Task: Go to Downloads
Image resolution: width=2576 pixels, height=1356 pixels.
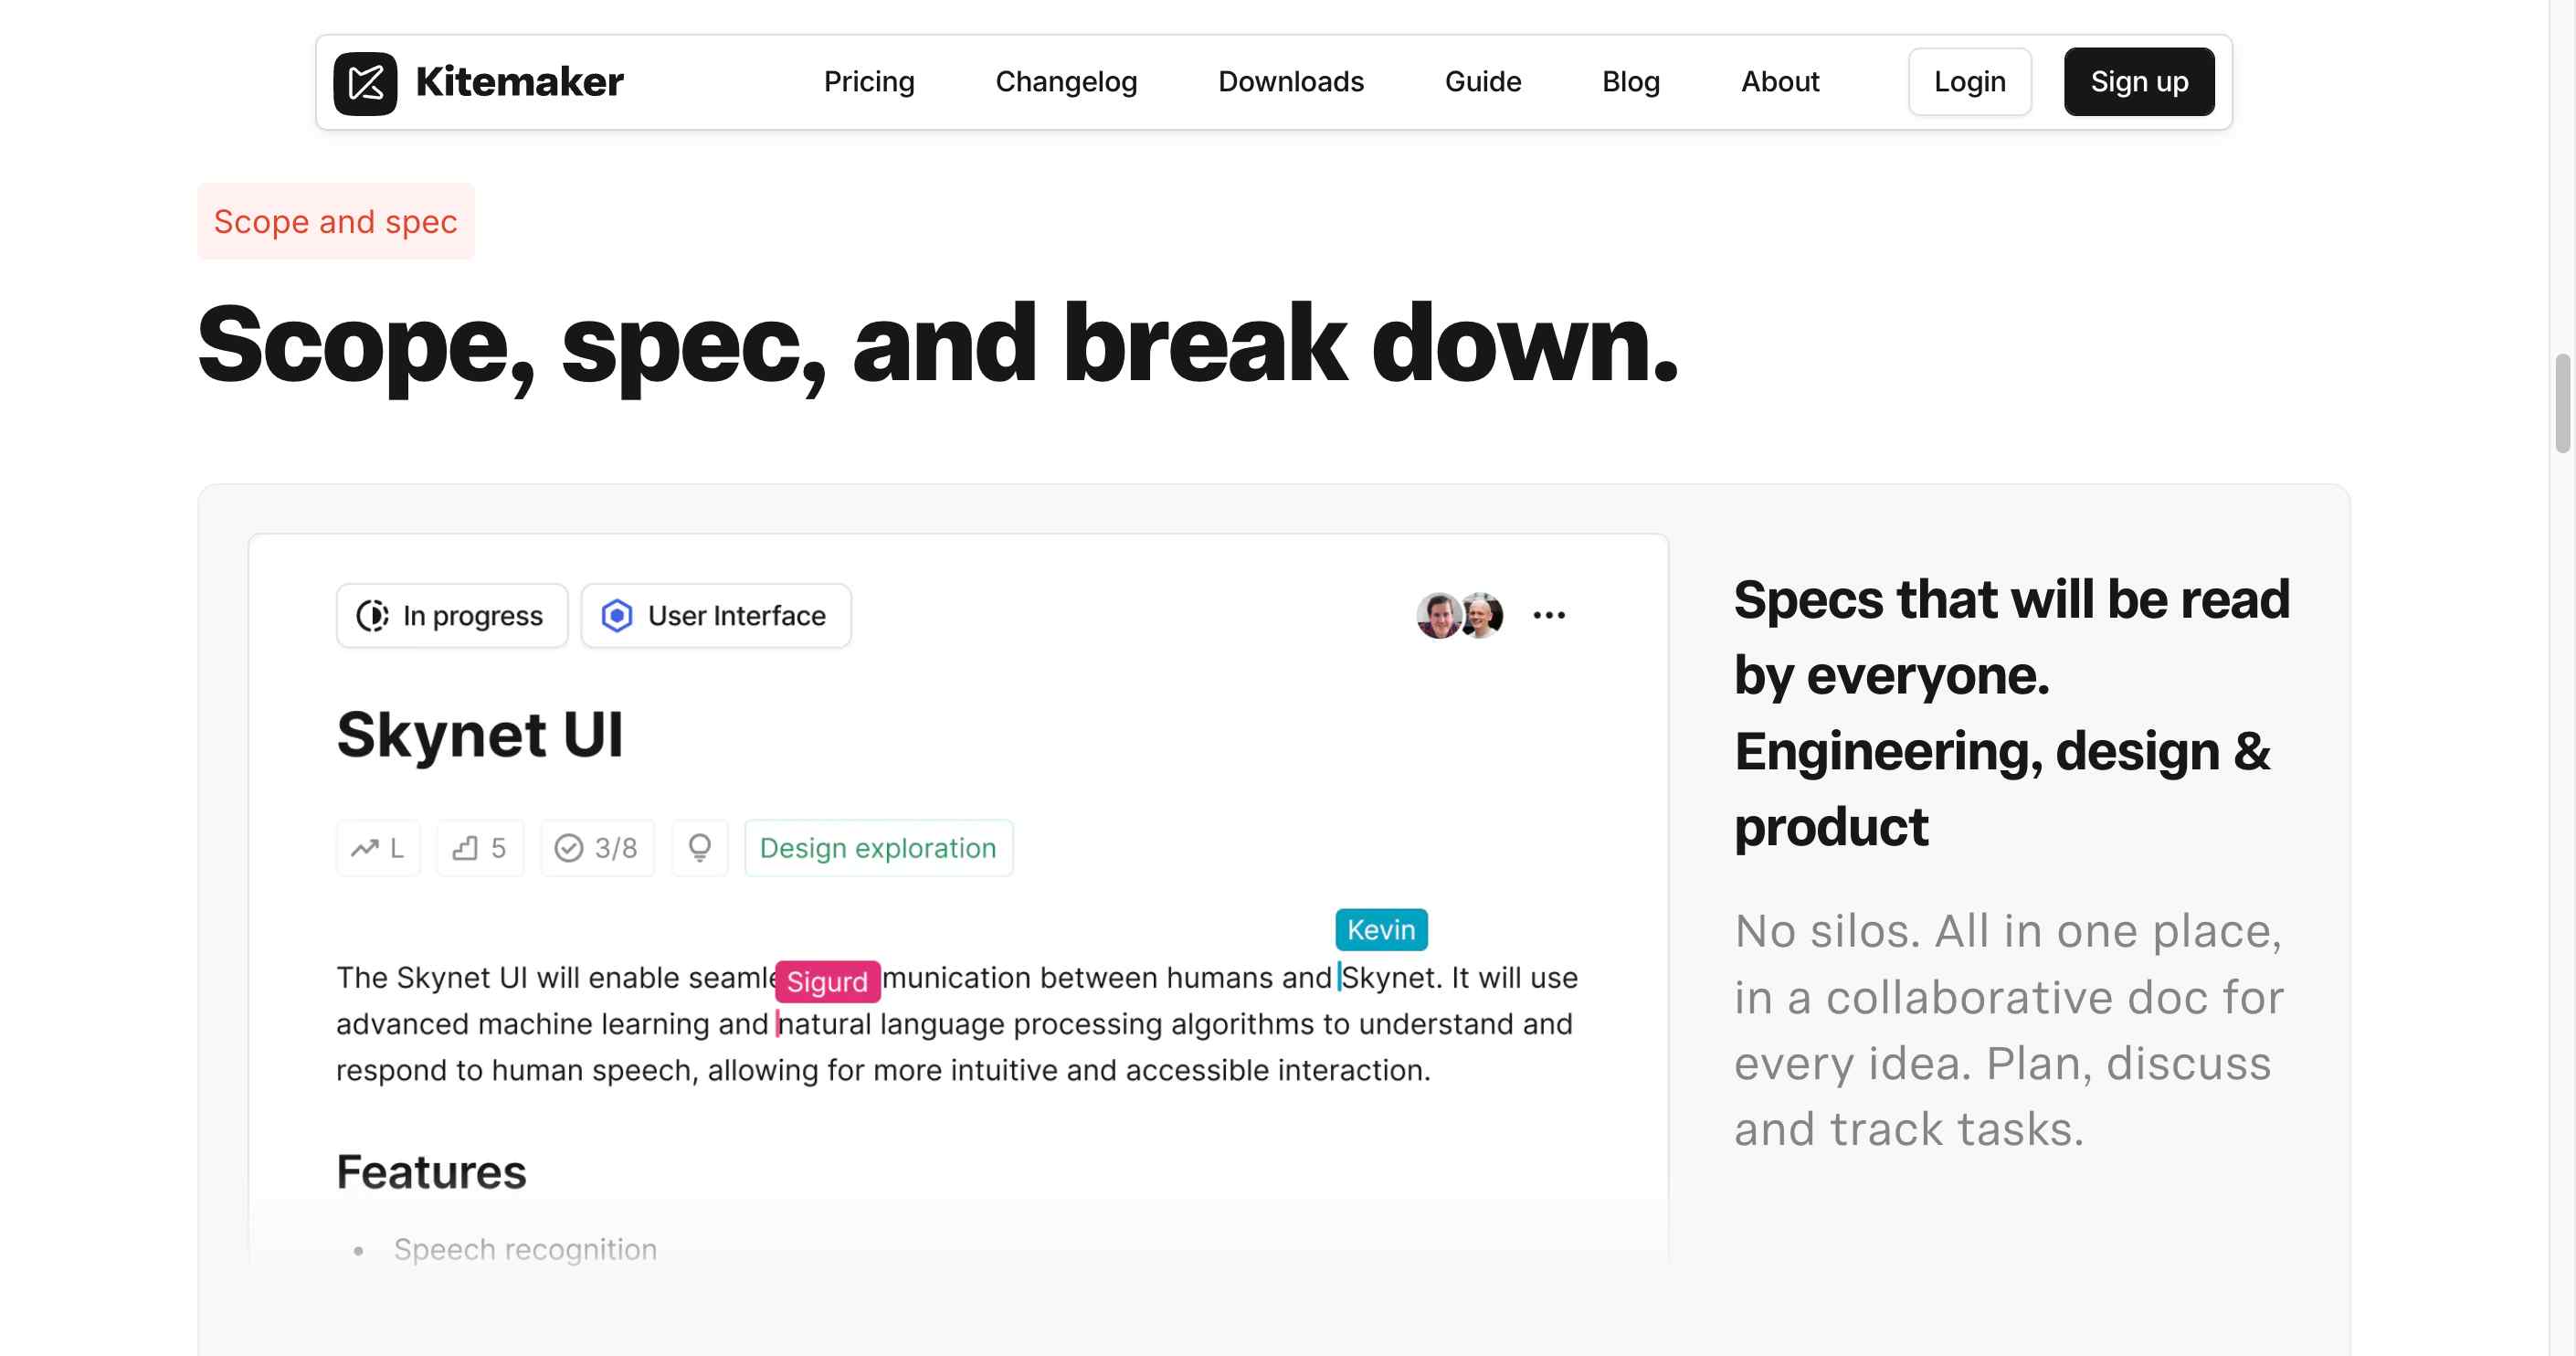Action: [1291, 82]
